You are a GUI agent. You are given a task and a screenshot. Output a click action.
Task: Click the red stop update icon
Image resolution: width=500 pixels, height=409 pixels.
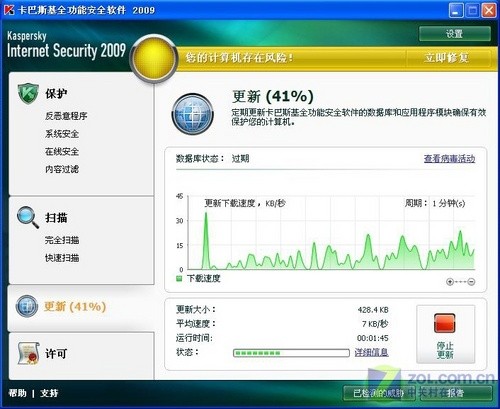pyautogui.click(x=445, y=323)
